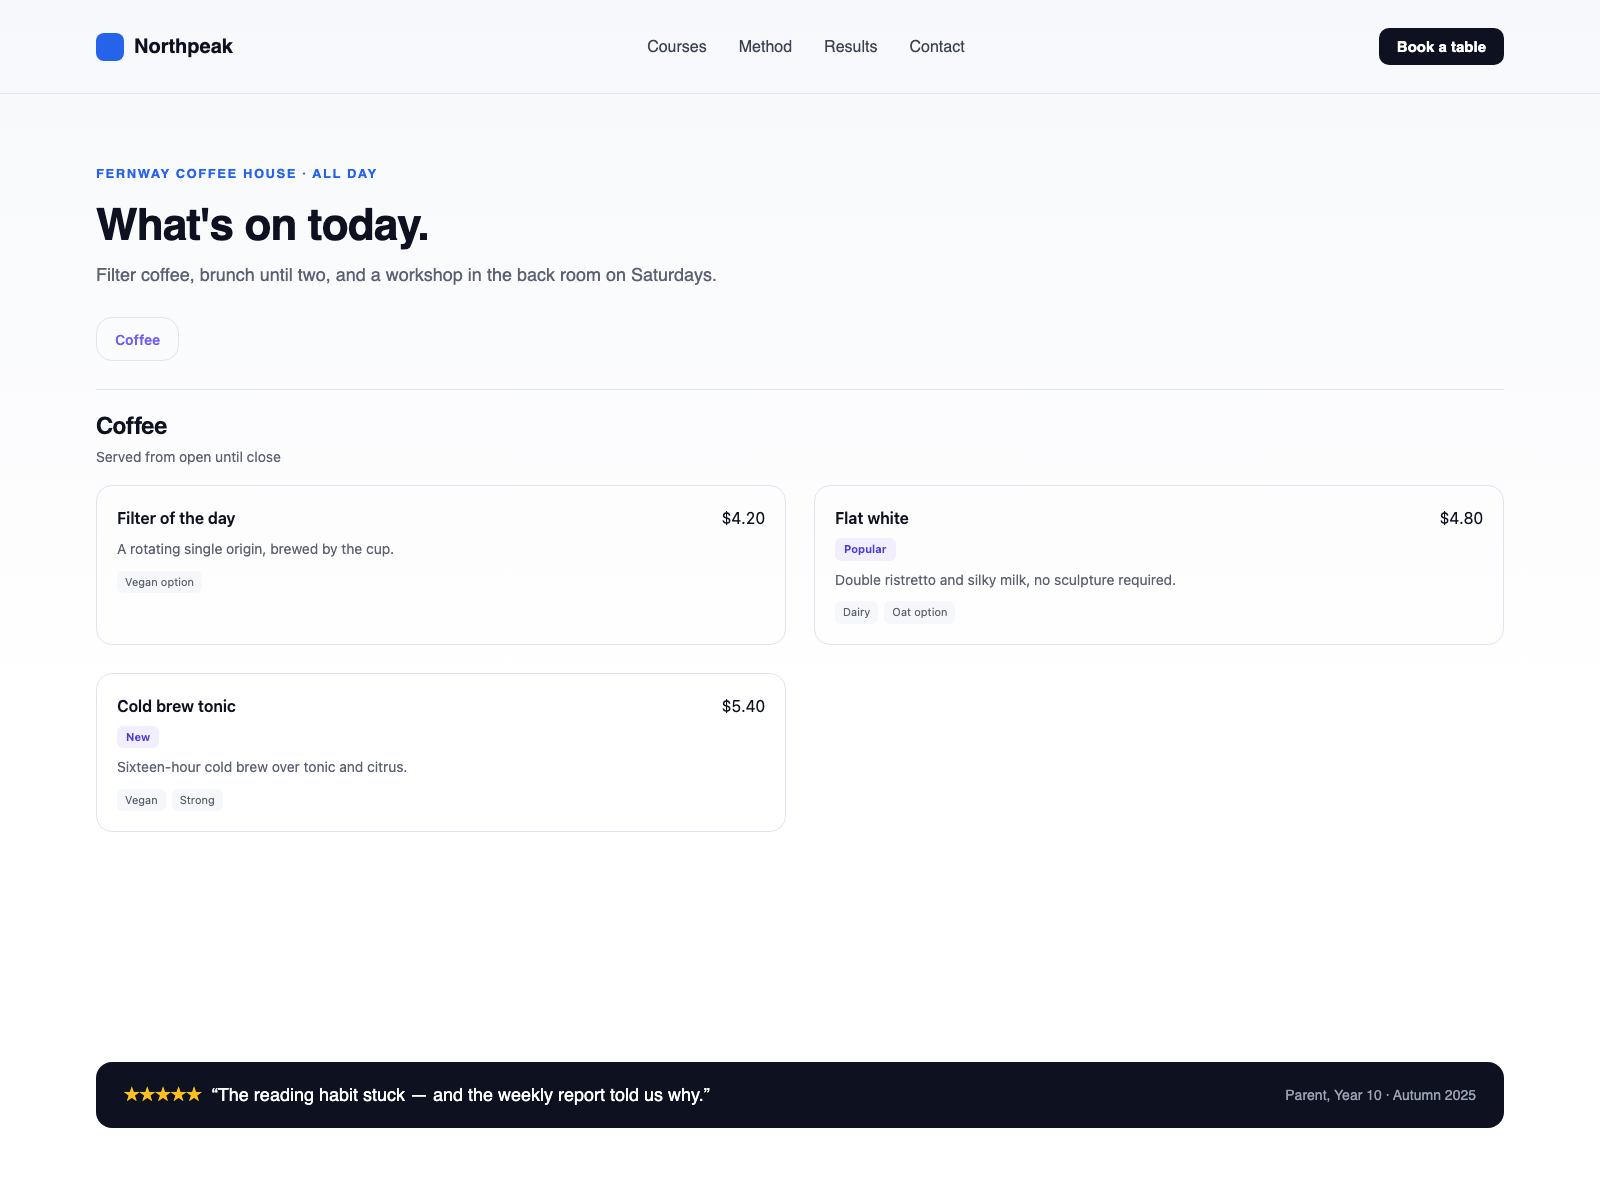Viewport: 1600px width, 1200px height.
Task: Click the Oat option tag
Action: pyautogui.click(x=919, y=612)
